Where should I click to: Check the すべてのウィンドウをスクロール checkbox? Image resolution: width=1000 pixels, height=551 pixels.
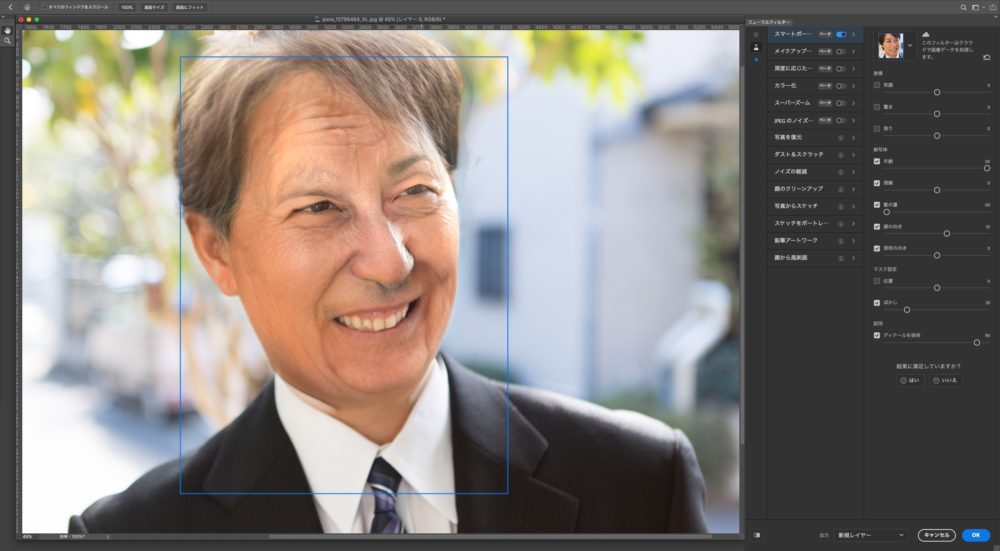click(45, 7)
